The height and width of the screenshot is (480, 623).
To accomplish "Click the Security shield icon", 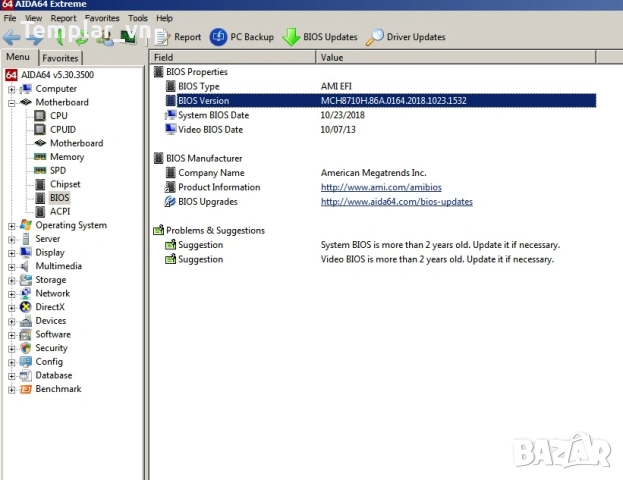I will pos(26,348).
